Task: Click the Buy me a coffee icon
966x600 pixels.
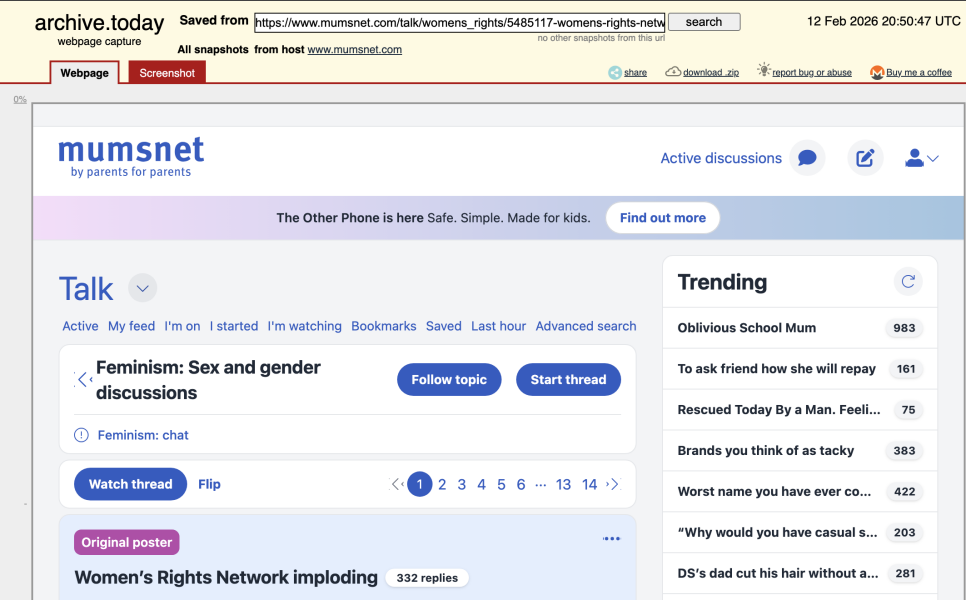Action: [x=876, y=72]
